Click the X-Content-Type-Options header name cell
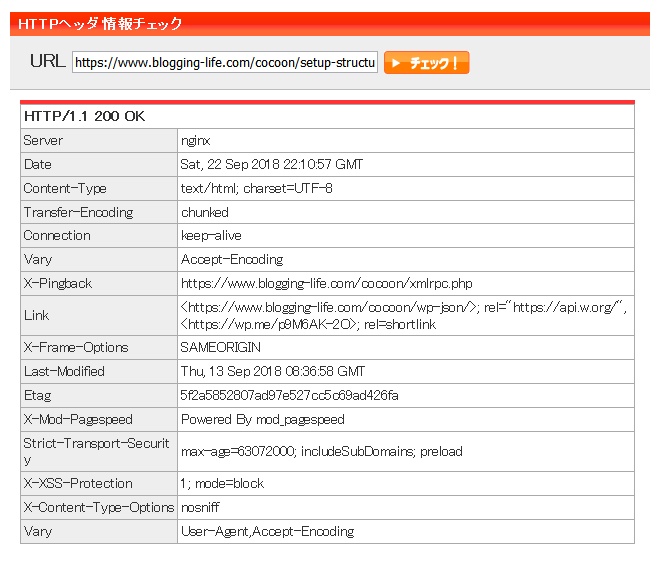The image size is (658, 570). (99, 507)
